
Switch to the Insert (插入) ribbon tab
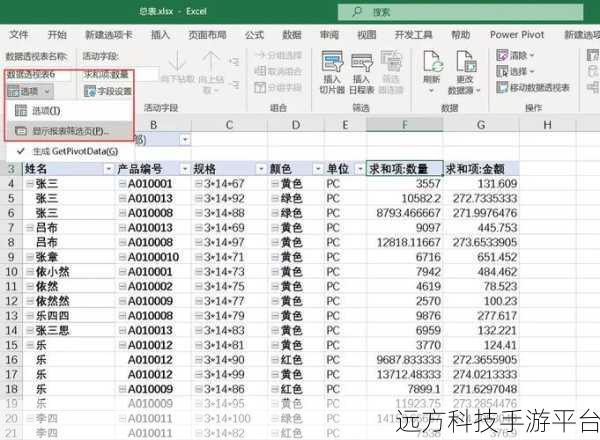(160, 35)
